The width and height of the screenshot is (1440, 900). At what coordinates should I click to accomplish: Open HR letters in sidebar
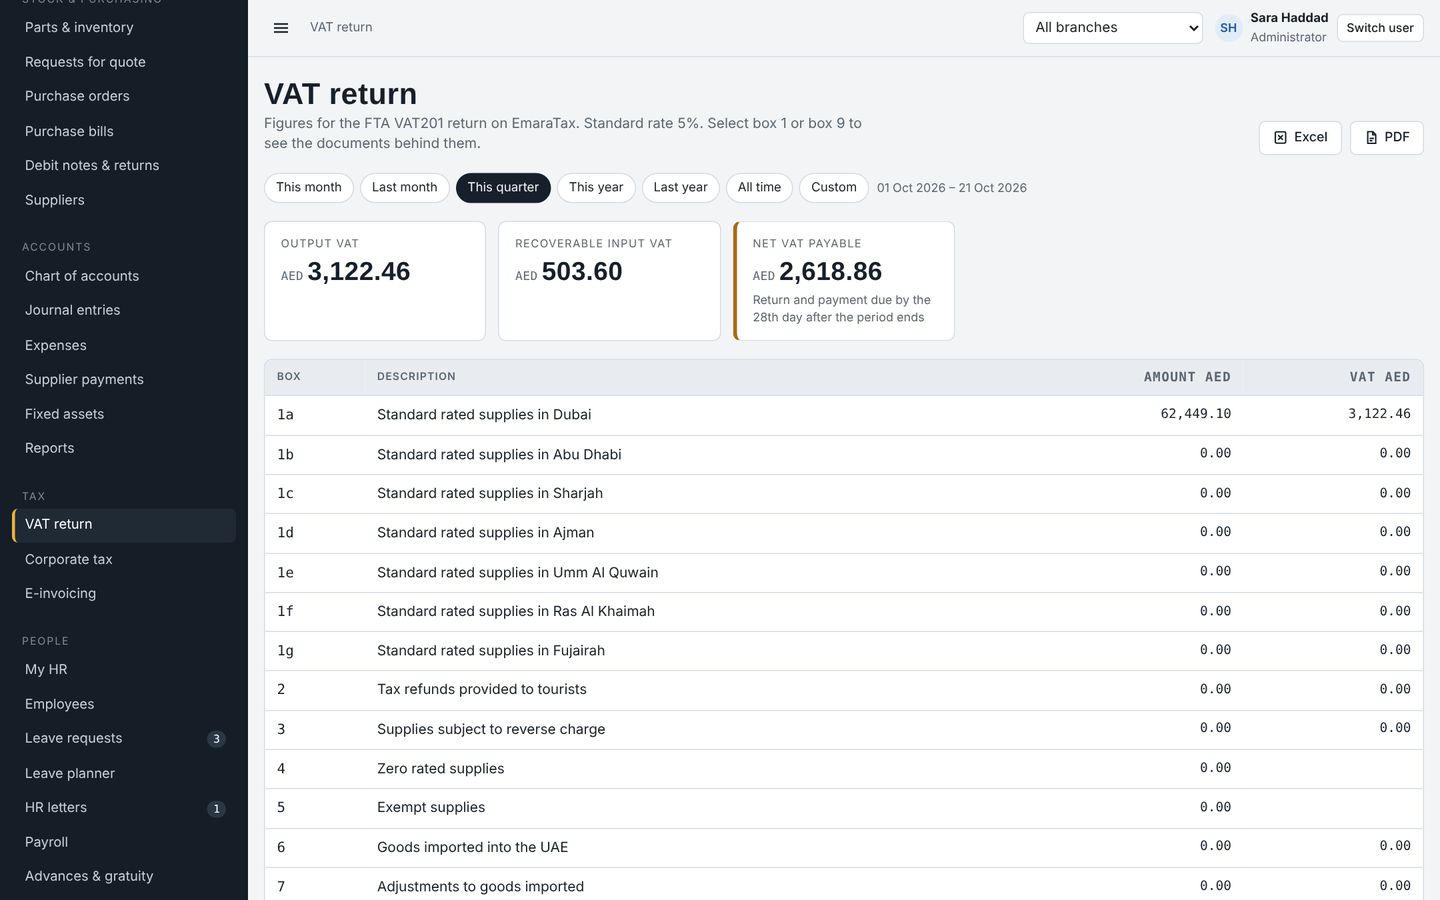point(124,808)
